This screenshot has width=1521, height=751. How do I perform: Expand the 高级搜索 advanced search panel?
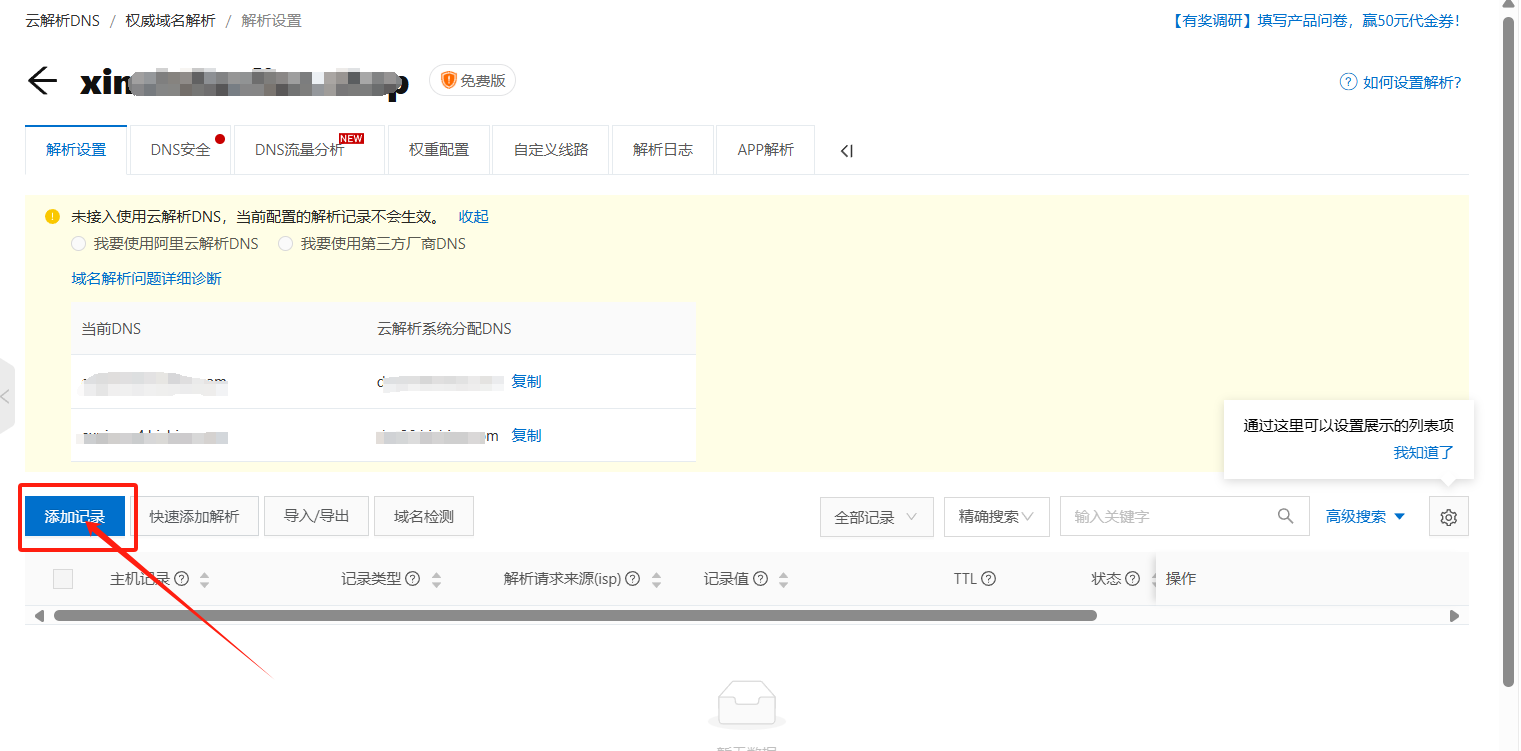pos(1365,517)
